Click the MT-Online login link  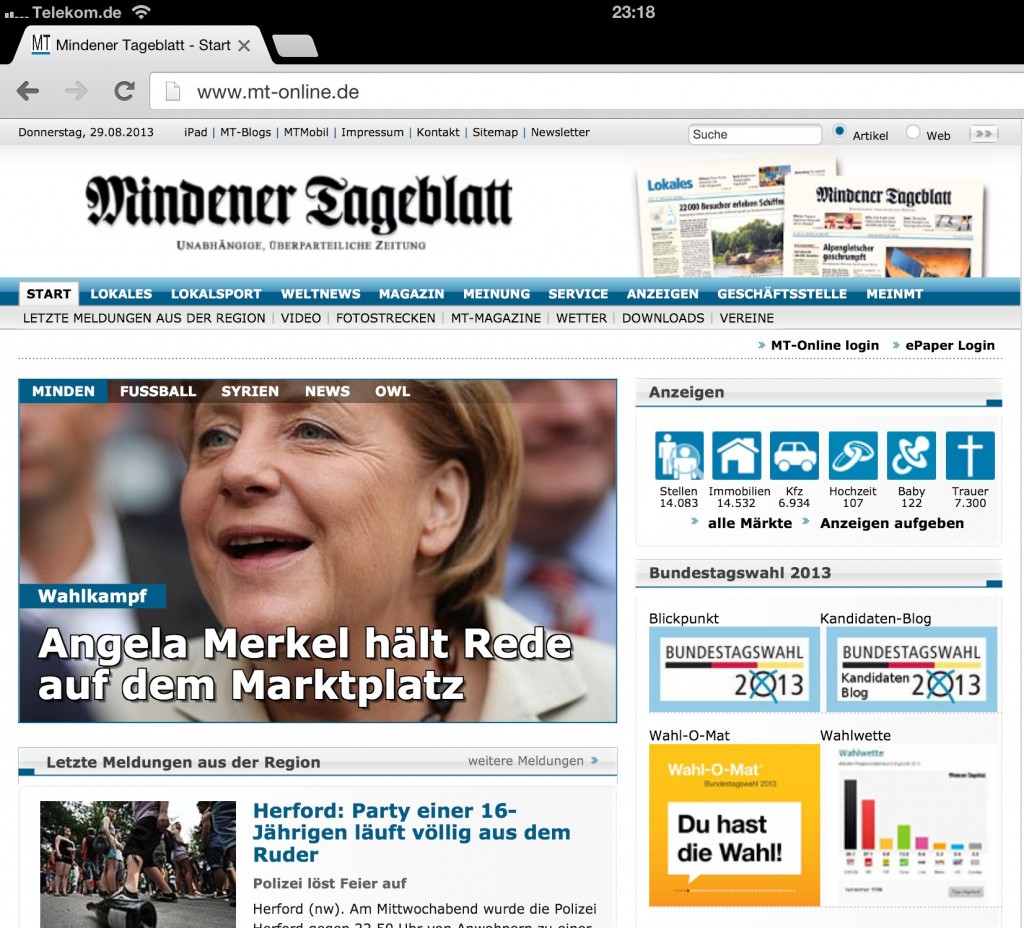[x=825, y=345]
